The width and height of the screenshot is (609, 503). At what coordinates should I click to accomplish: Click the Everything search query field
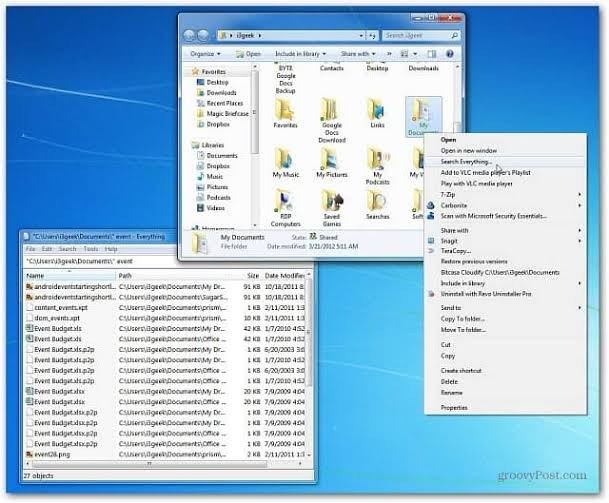168,261
